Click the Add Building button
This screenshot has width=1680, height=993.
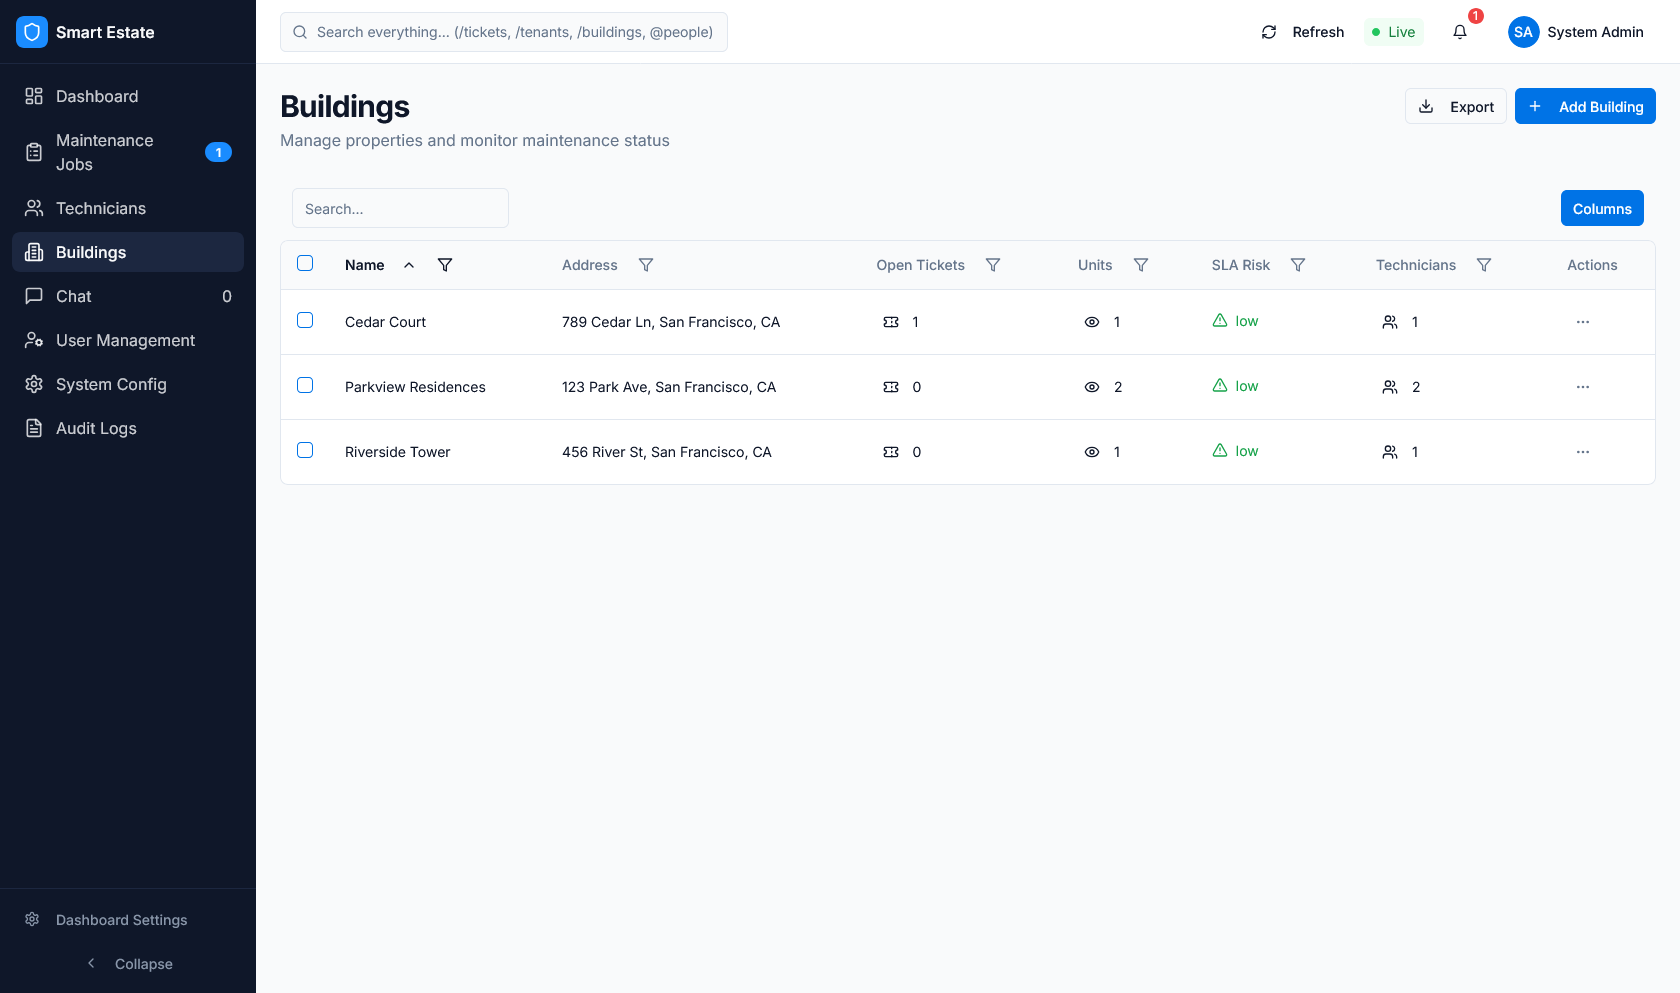(x=1585, y=106)
